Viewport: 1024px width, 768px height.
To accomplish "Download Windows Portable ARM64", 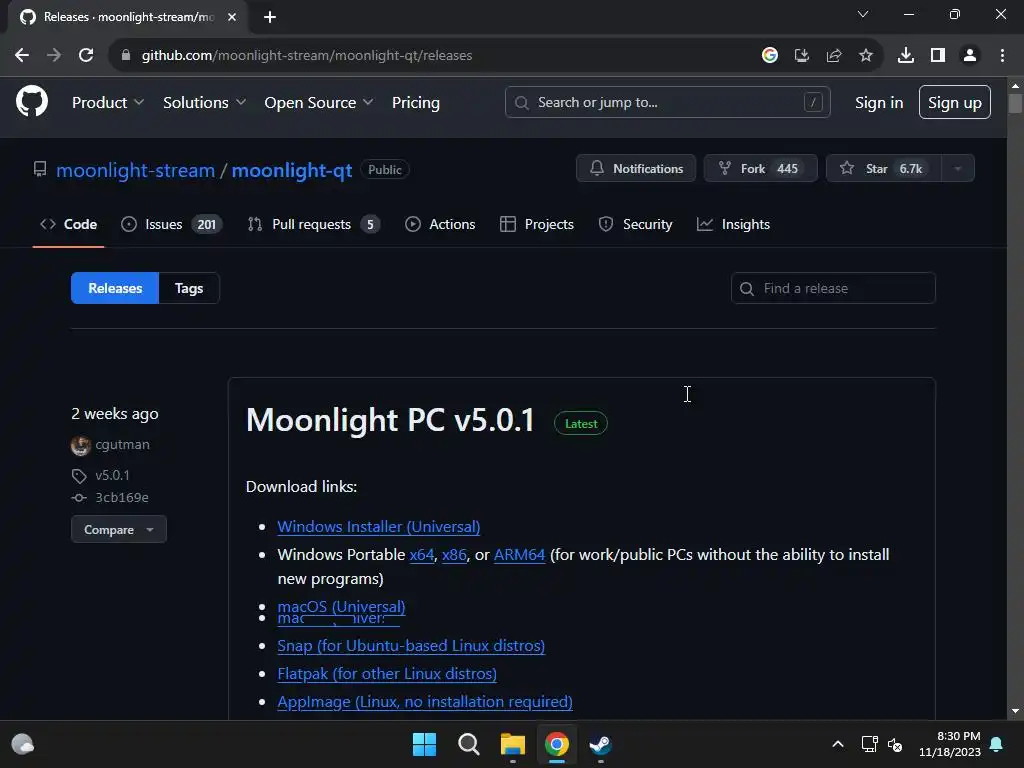I will point(519,554).
